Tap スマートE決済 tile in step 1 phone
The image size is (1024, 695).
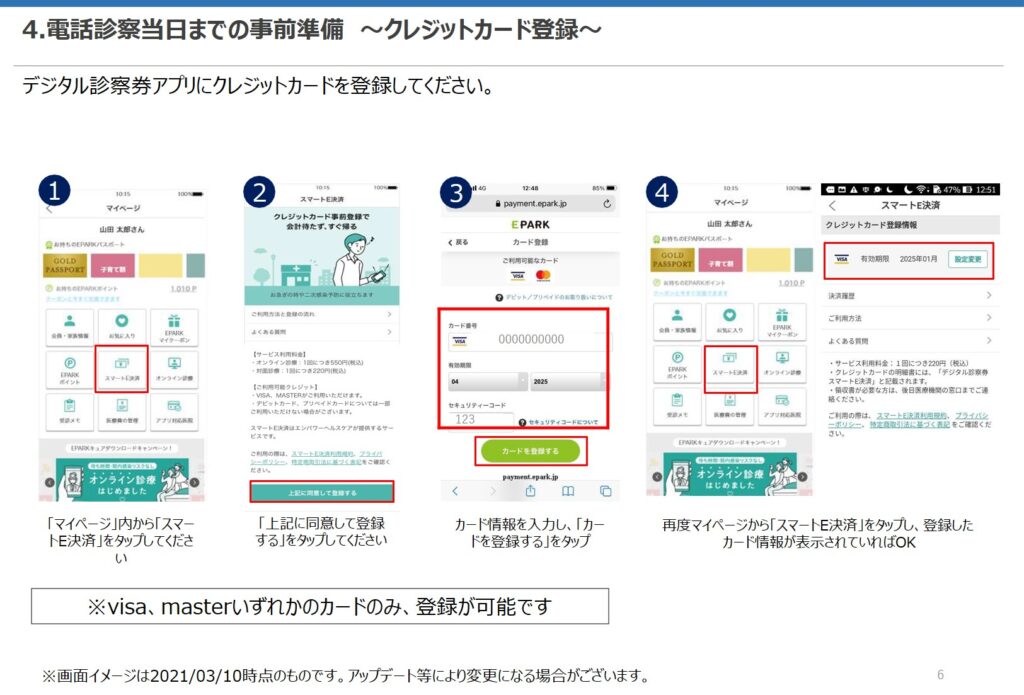click(x=121, y=369)
